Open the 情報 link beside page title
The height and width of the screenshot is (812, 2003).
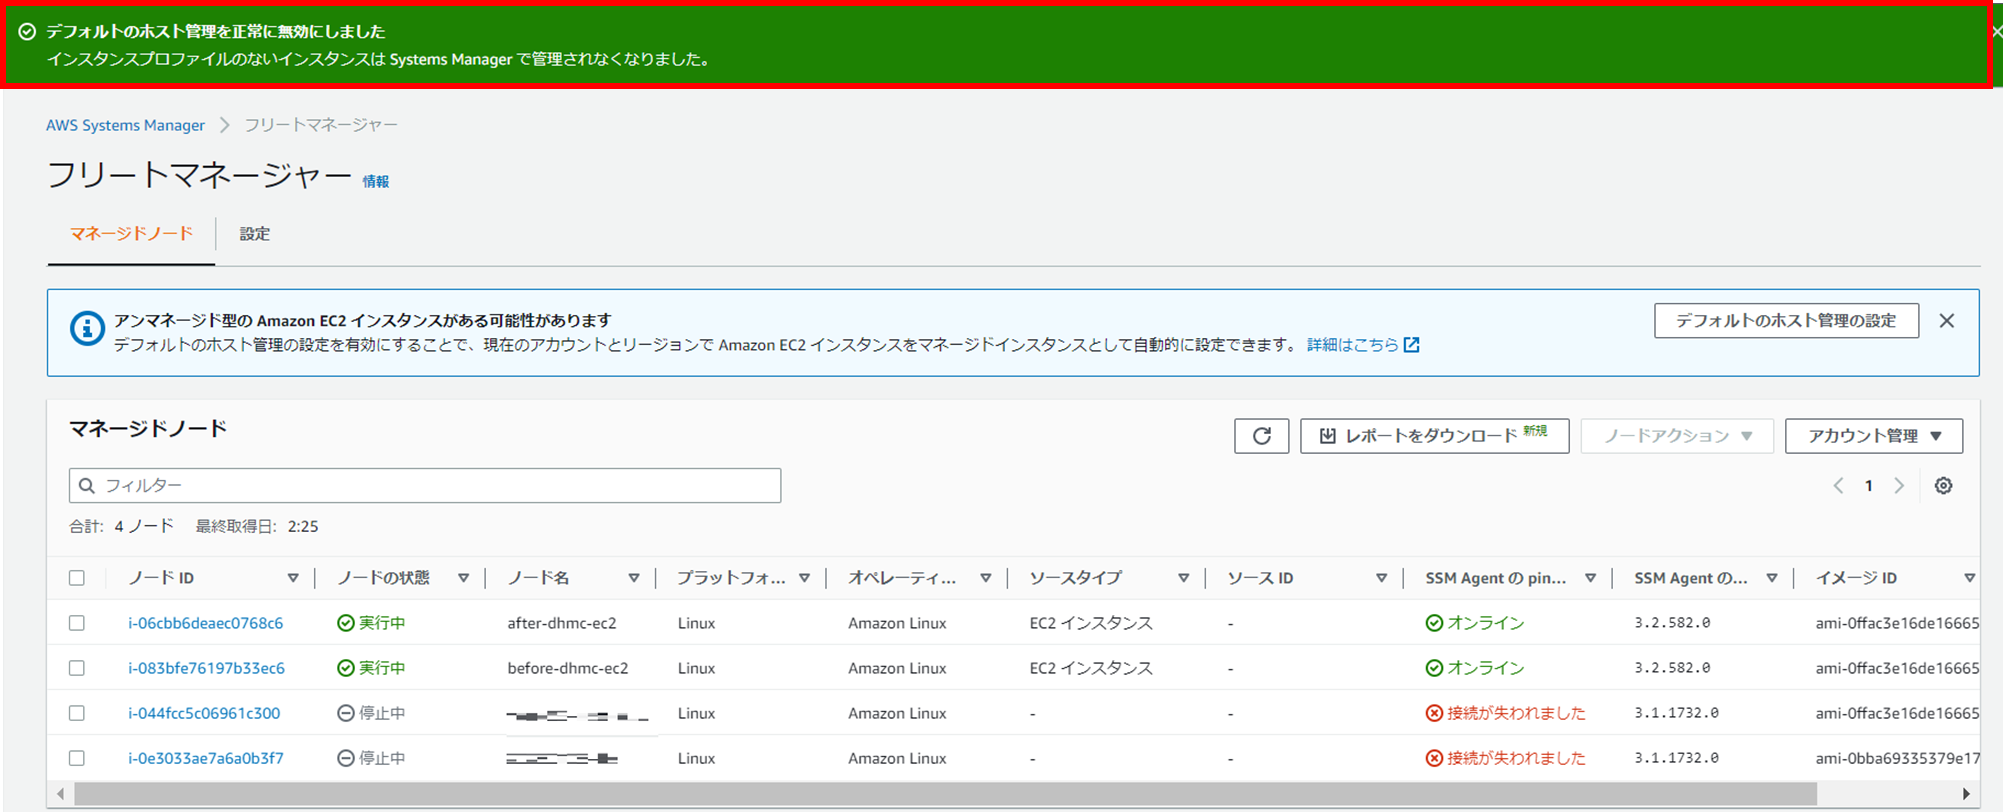point(376,182)
